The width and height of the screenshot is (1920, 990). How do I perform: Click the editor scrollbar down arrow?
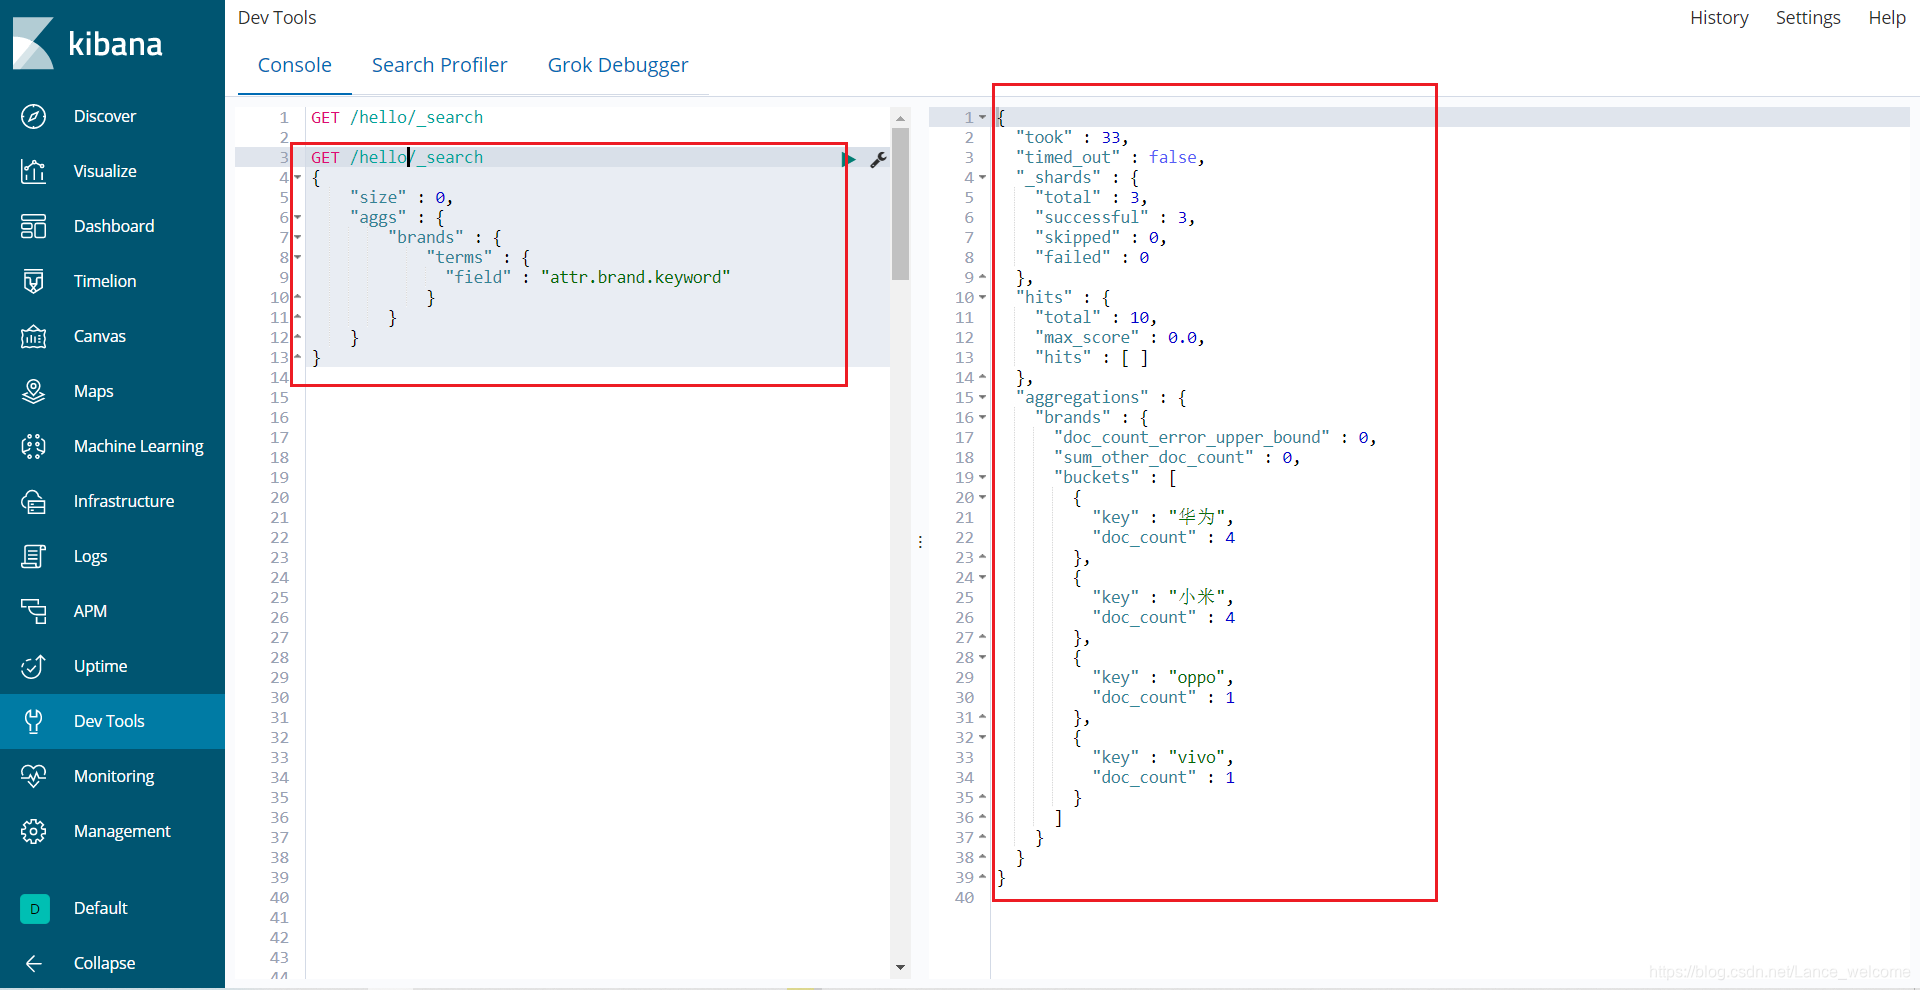click(x=900, y=967)
